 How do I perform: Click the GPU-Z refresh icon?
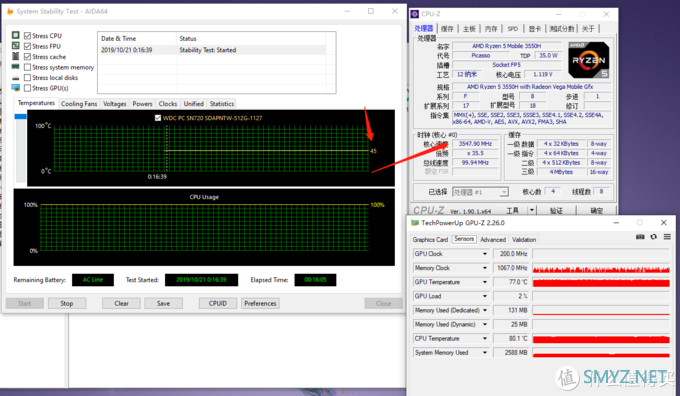(x=654, y=237)
